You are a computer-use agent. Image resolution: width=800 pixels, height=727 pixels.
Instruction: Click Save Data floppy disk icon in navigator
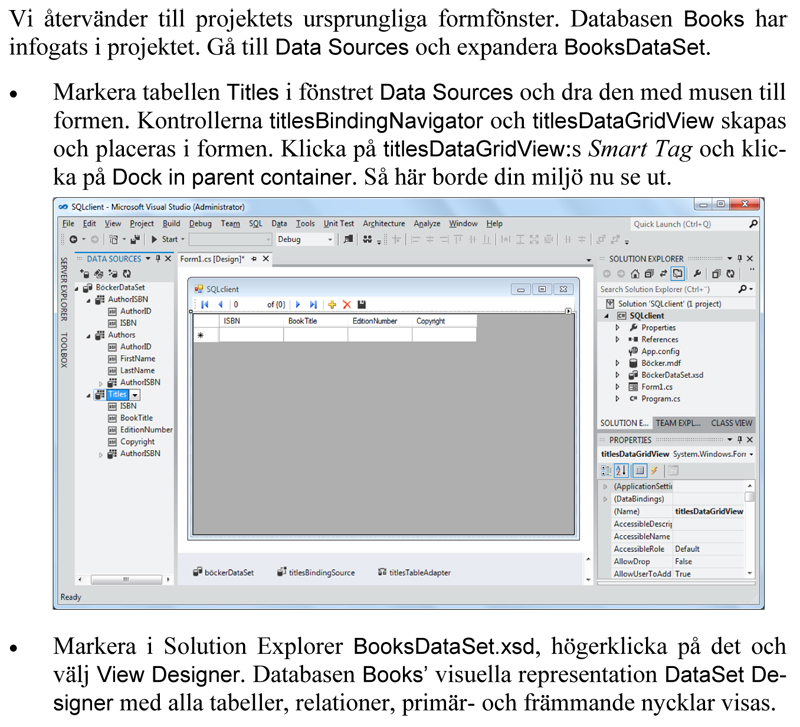[x=361, y=304]
